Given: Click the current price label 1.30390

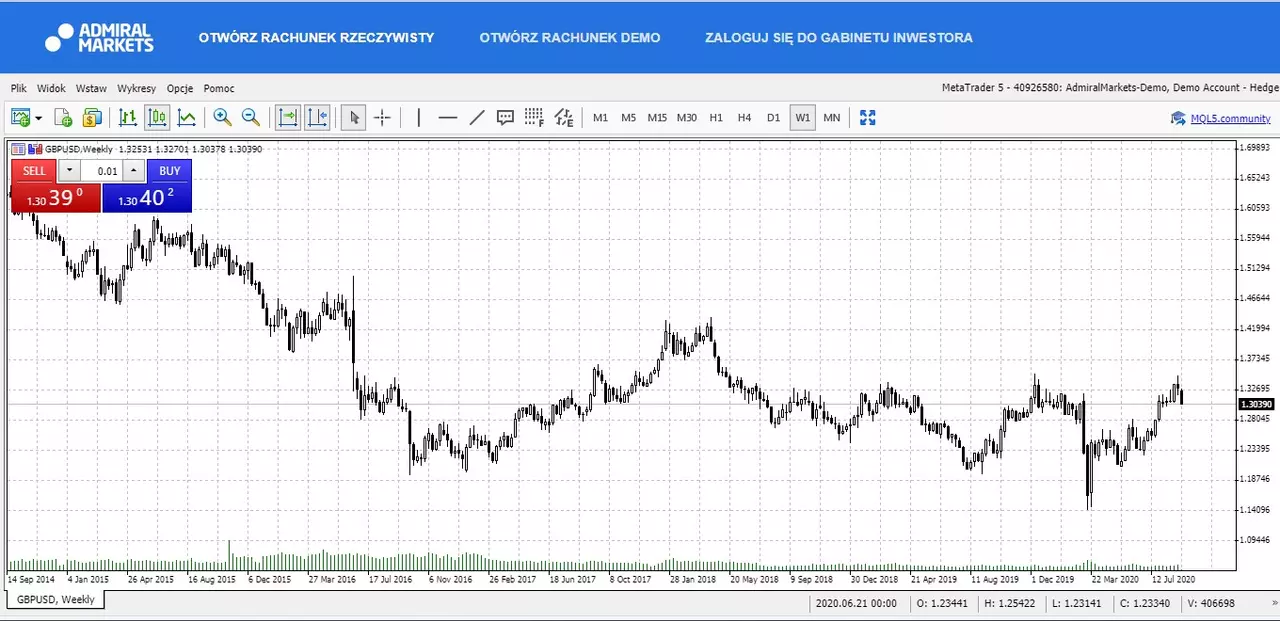Looking at the screenshot, I should pyautogui.click(x=1255, y=404).
